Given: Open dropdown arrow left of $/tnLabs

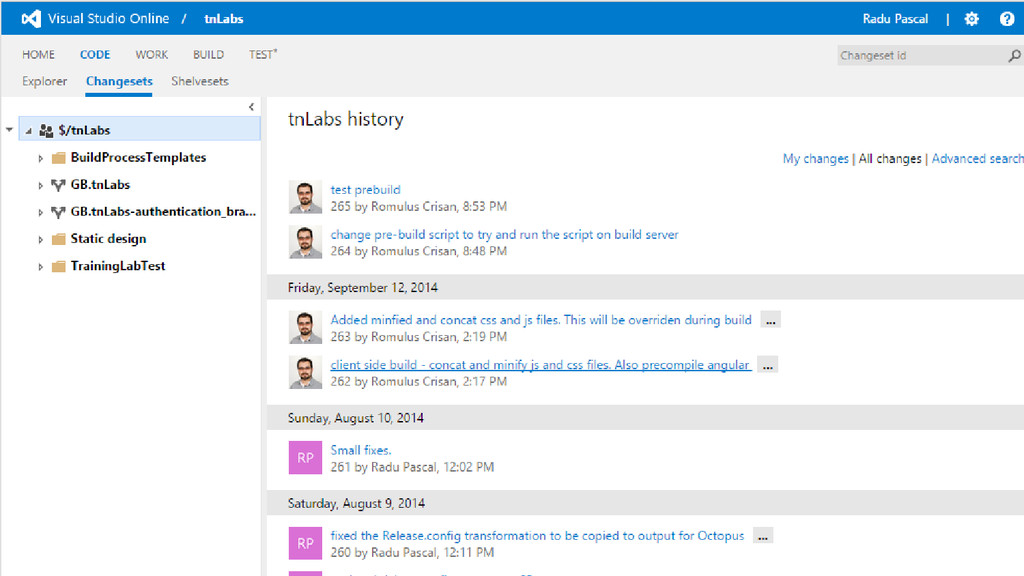Looking at the screenshot, I should 9,130.
